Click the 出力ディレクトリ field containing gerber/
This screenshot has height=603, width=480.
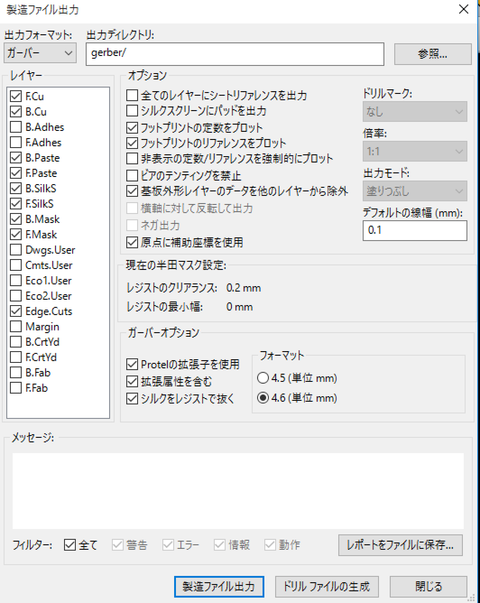click(235, 54)
